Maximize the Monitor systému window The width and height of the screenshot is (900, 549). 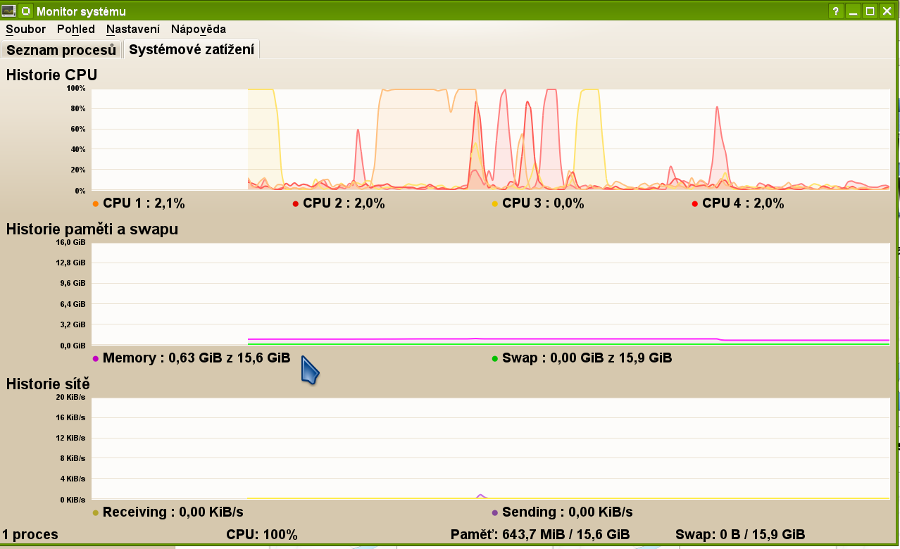[x=870, y=11]
